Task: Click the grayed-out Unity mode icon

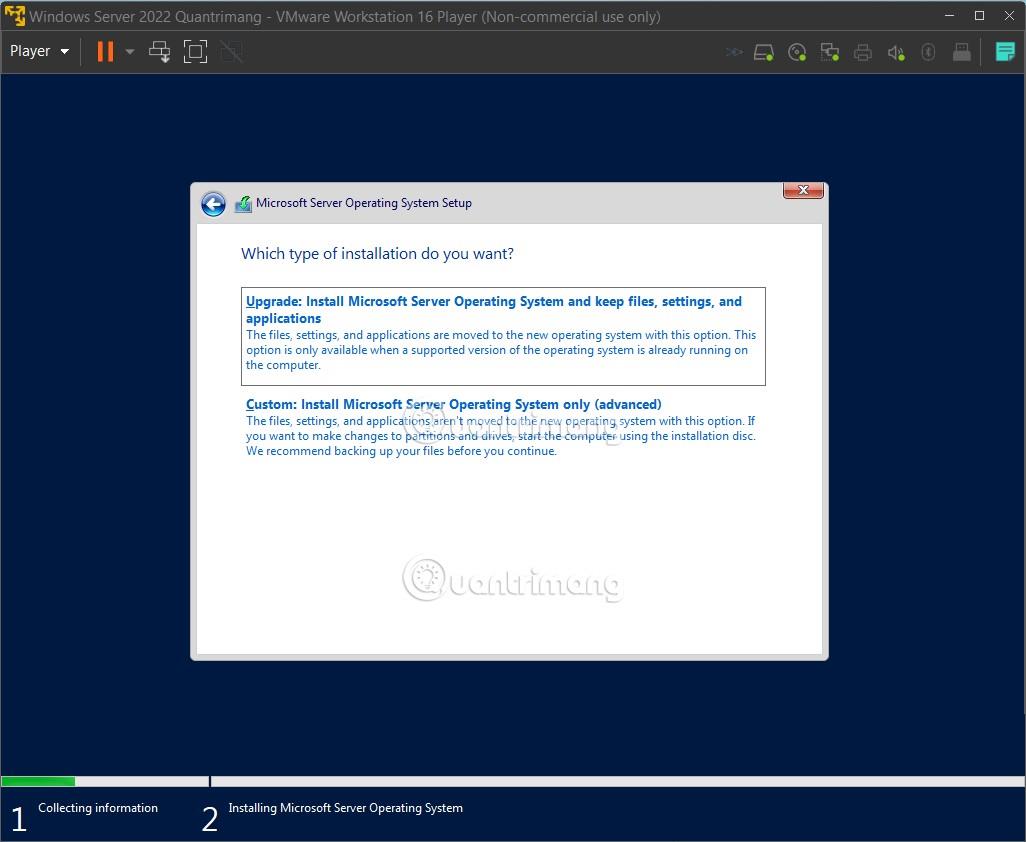Action: click(x=231, y=51)
